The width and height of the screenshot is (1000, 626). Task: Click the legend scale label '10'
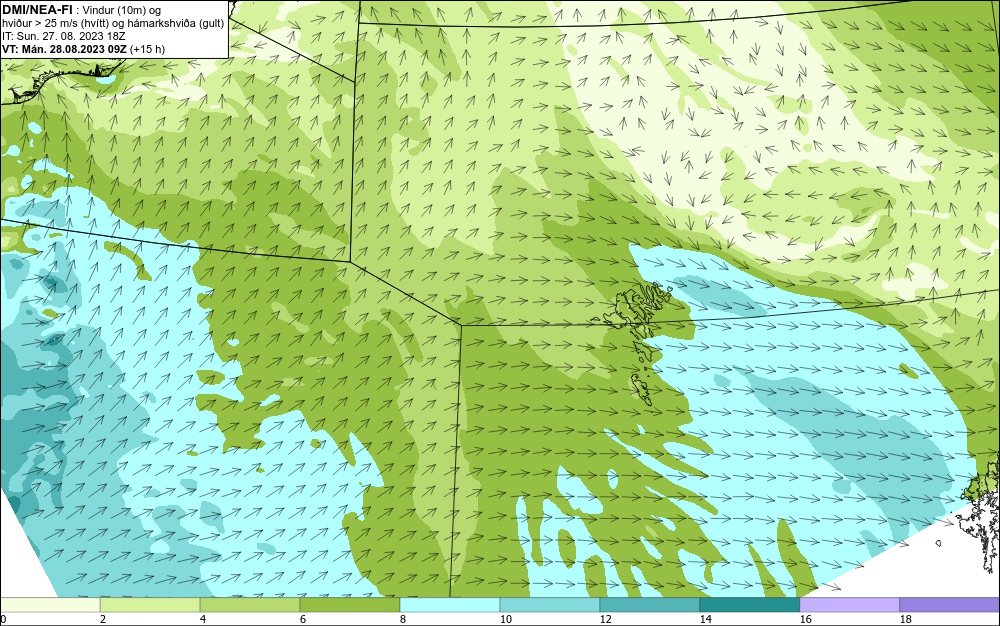coord(506,619)
